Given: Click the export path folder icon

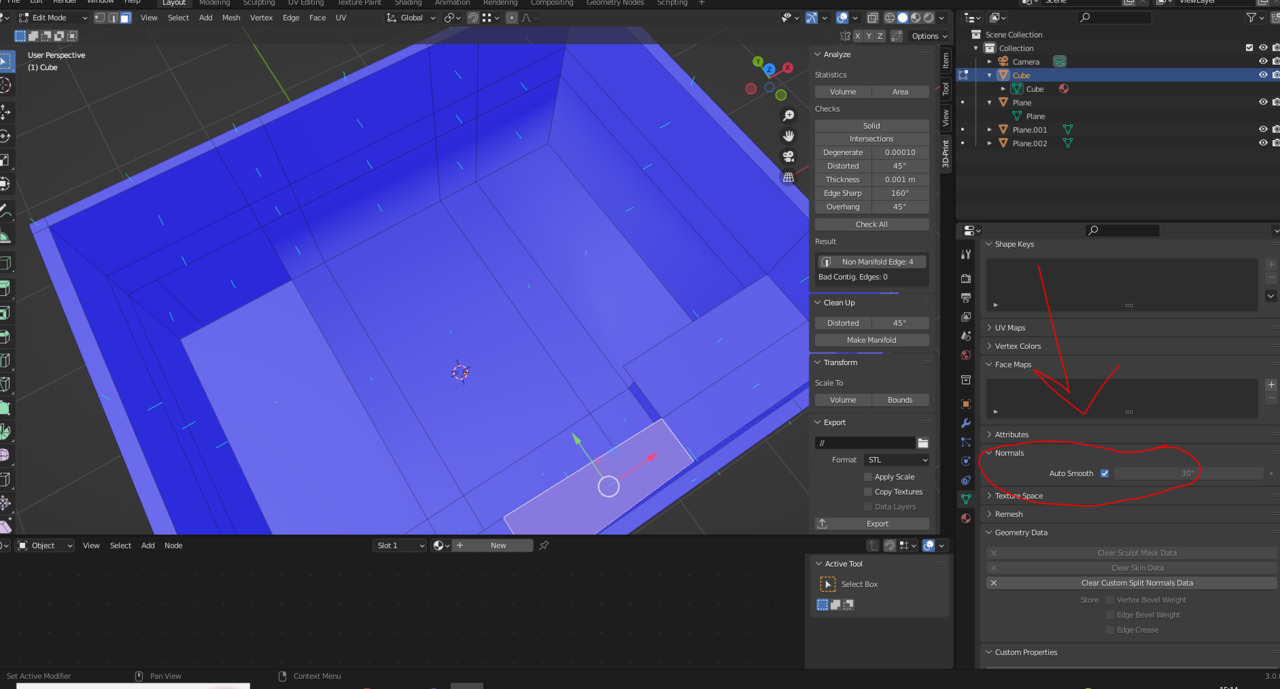Looking at the screenshot, I should pyautogui.click(x=923, y=443).
